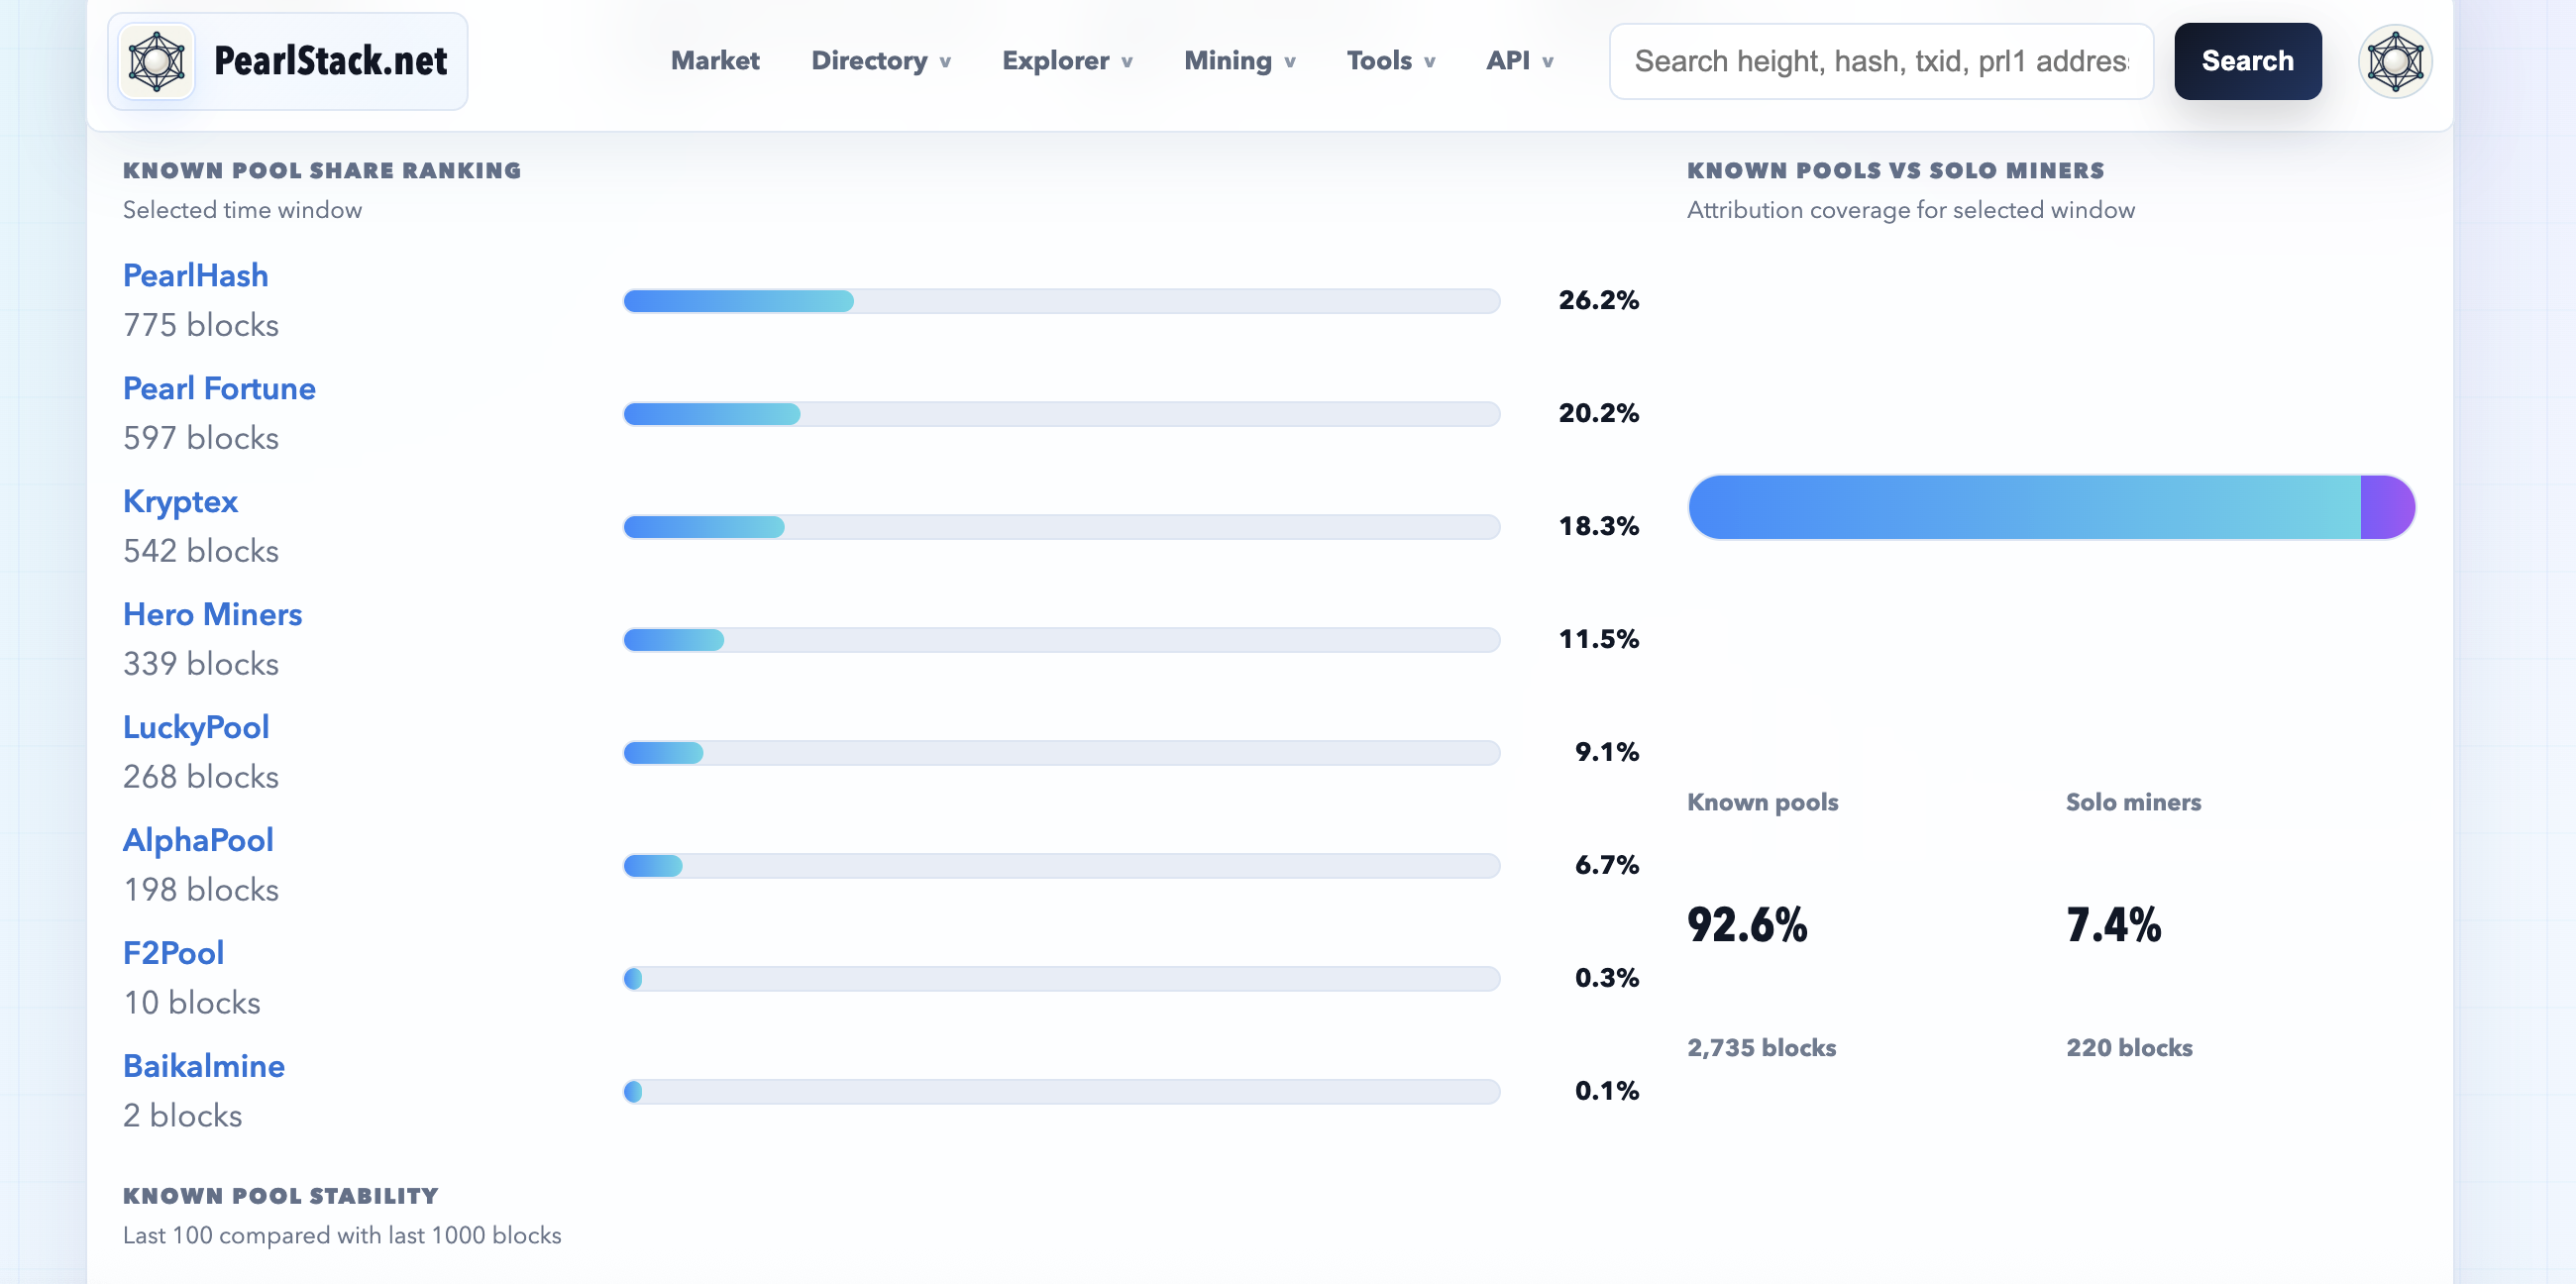Open the AlphaPool pool link

coord(198,840)
